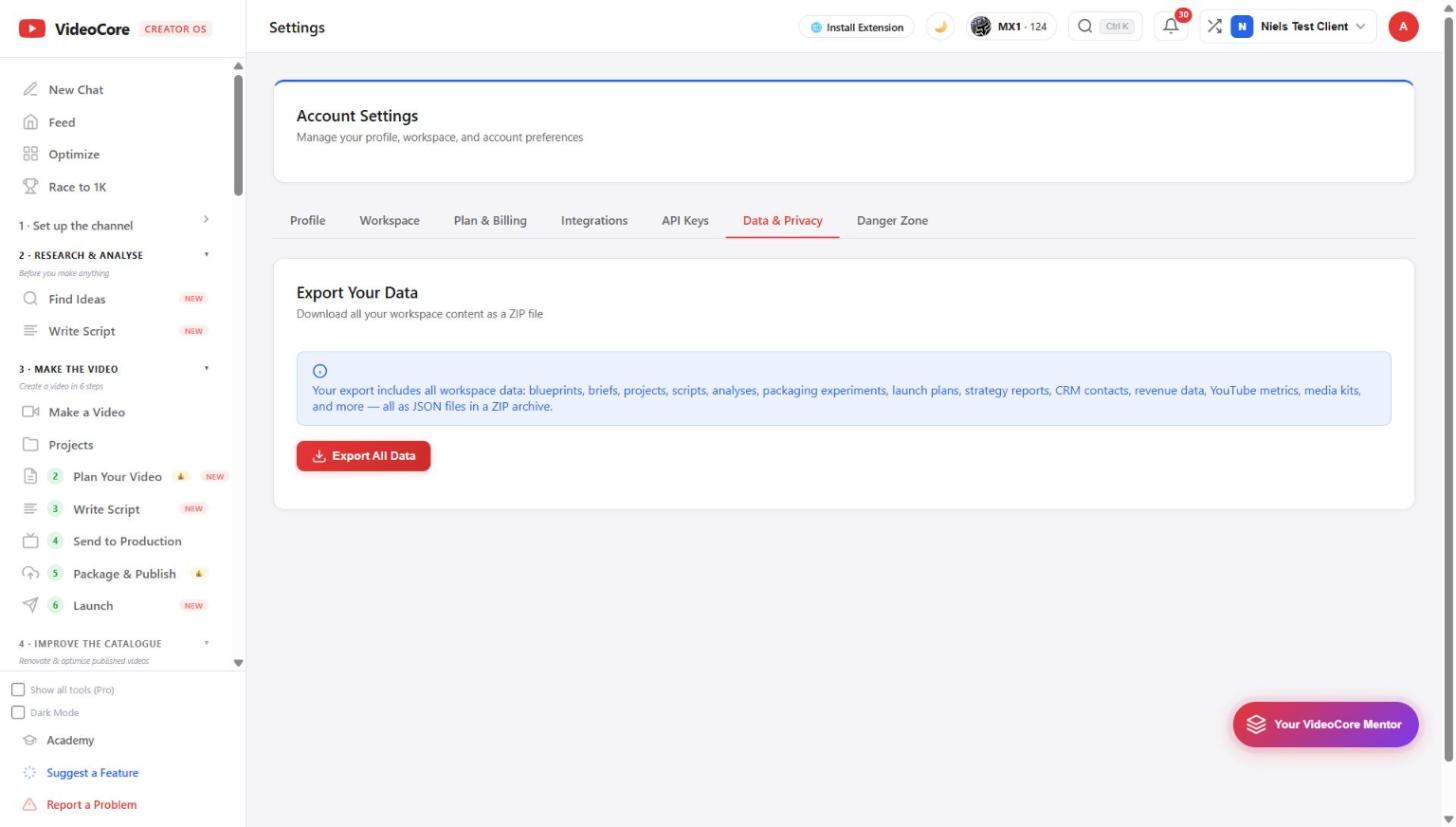
Task: Click the Install Extension button
Action: 856,27
